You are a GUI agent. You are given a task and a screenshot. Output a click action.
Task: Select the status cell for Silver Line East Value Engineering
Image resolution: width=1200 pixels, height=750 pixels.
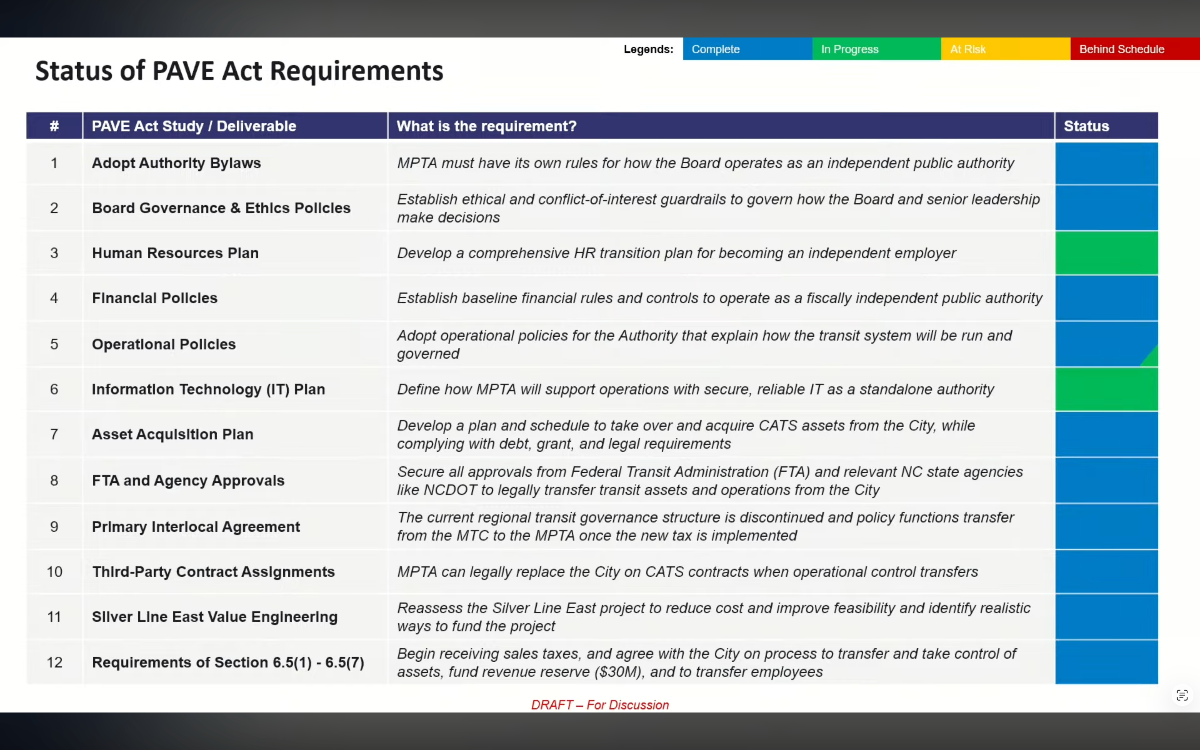tap(1106, 617)
